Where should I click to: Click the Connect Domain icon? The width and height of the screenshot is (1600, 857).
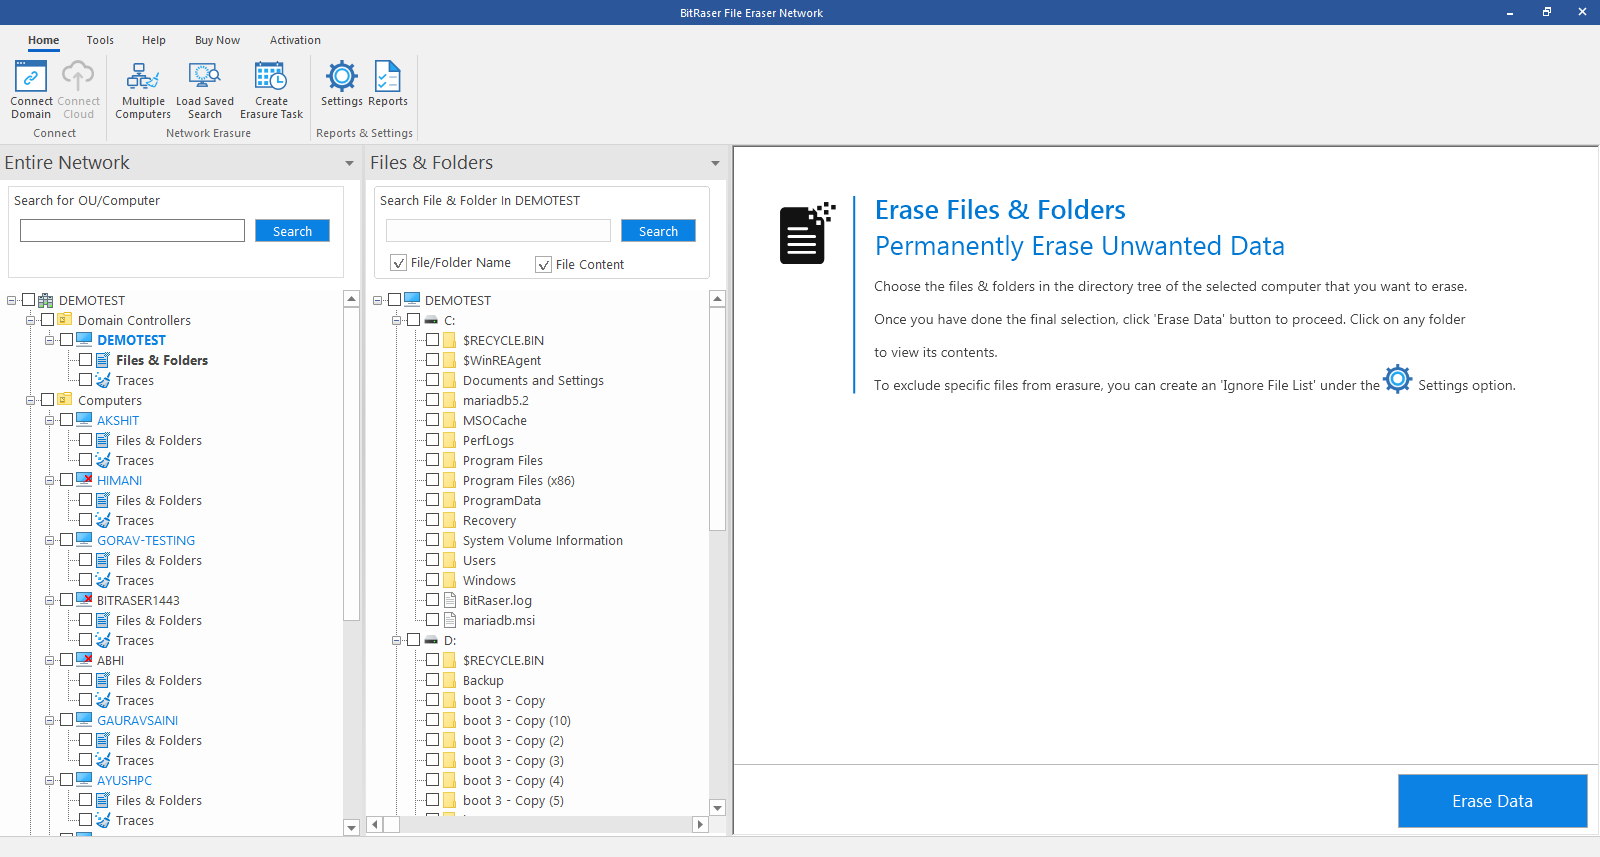pos(31,77)
